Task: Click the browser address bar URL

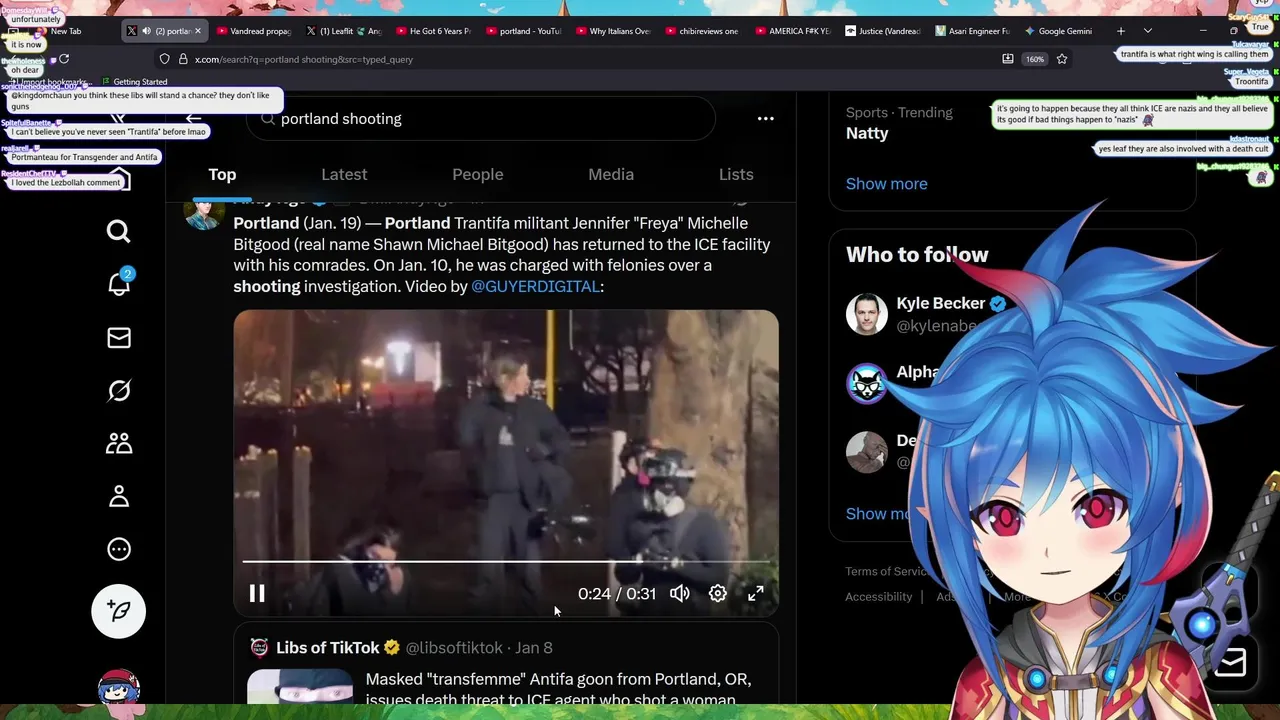Action: 304,59
